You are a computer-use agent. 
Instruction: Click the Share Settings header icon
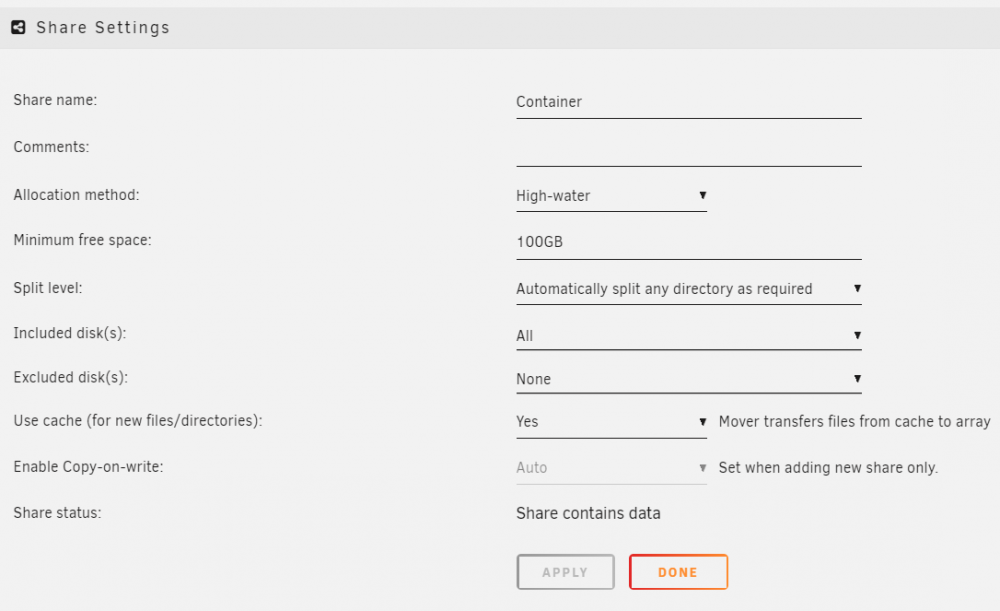tap(18, 27)
